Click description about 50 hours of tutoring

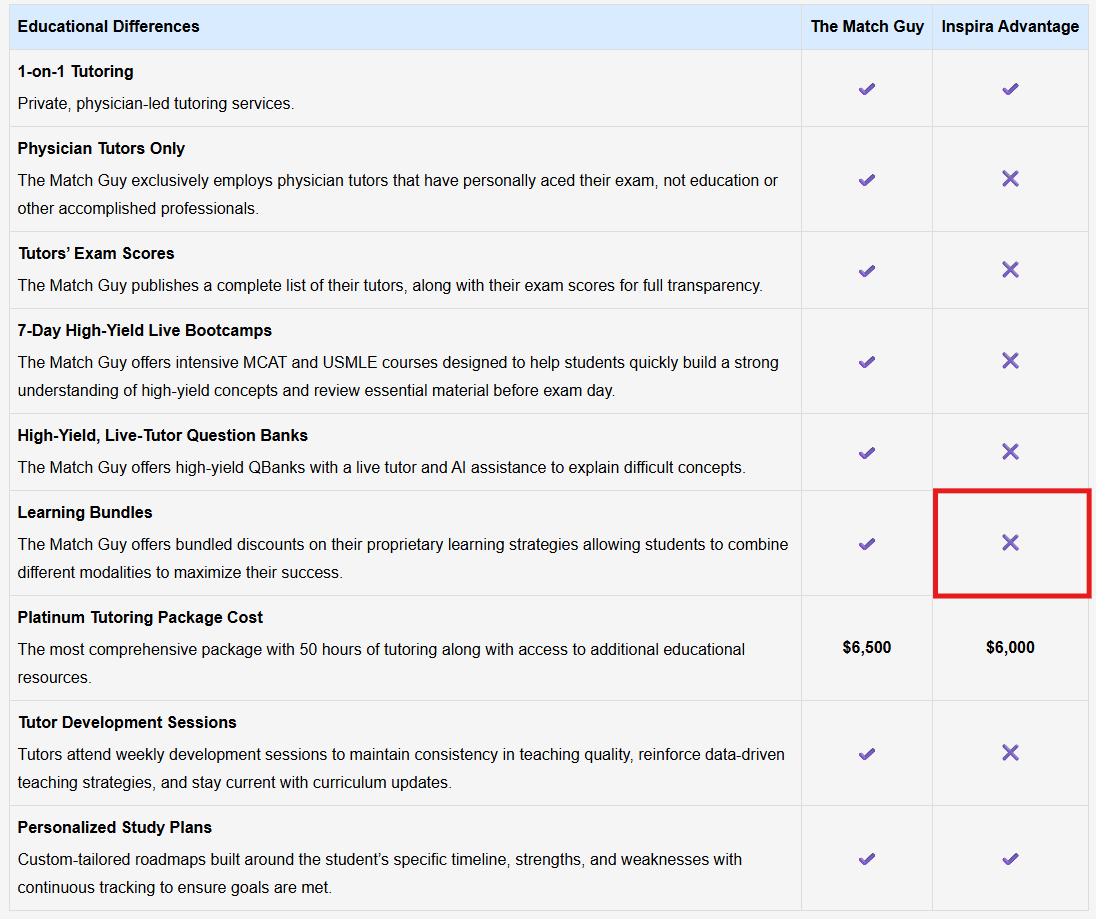(x=382, y=663)
